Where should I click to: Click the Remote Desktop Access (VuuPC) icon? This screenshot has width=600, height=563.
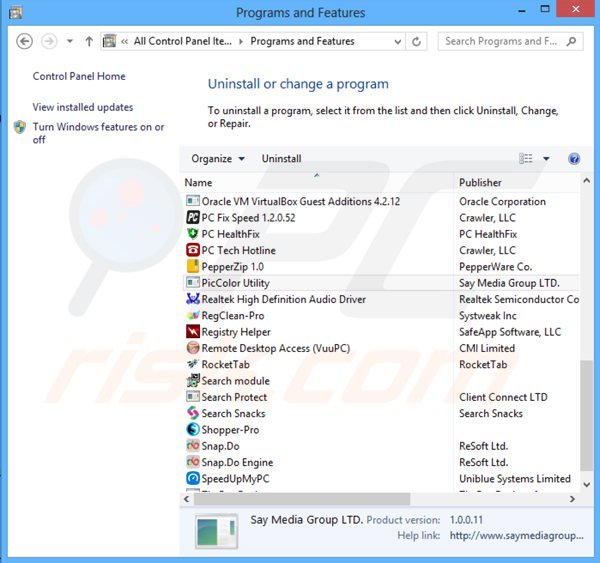coord(193,348)
